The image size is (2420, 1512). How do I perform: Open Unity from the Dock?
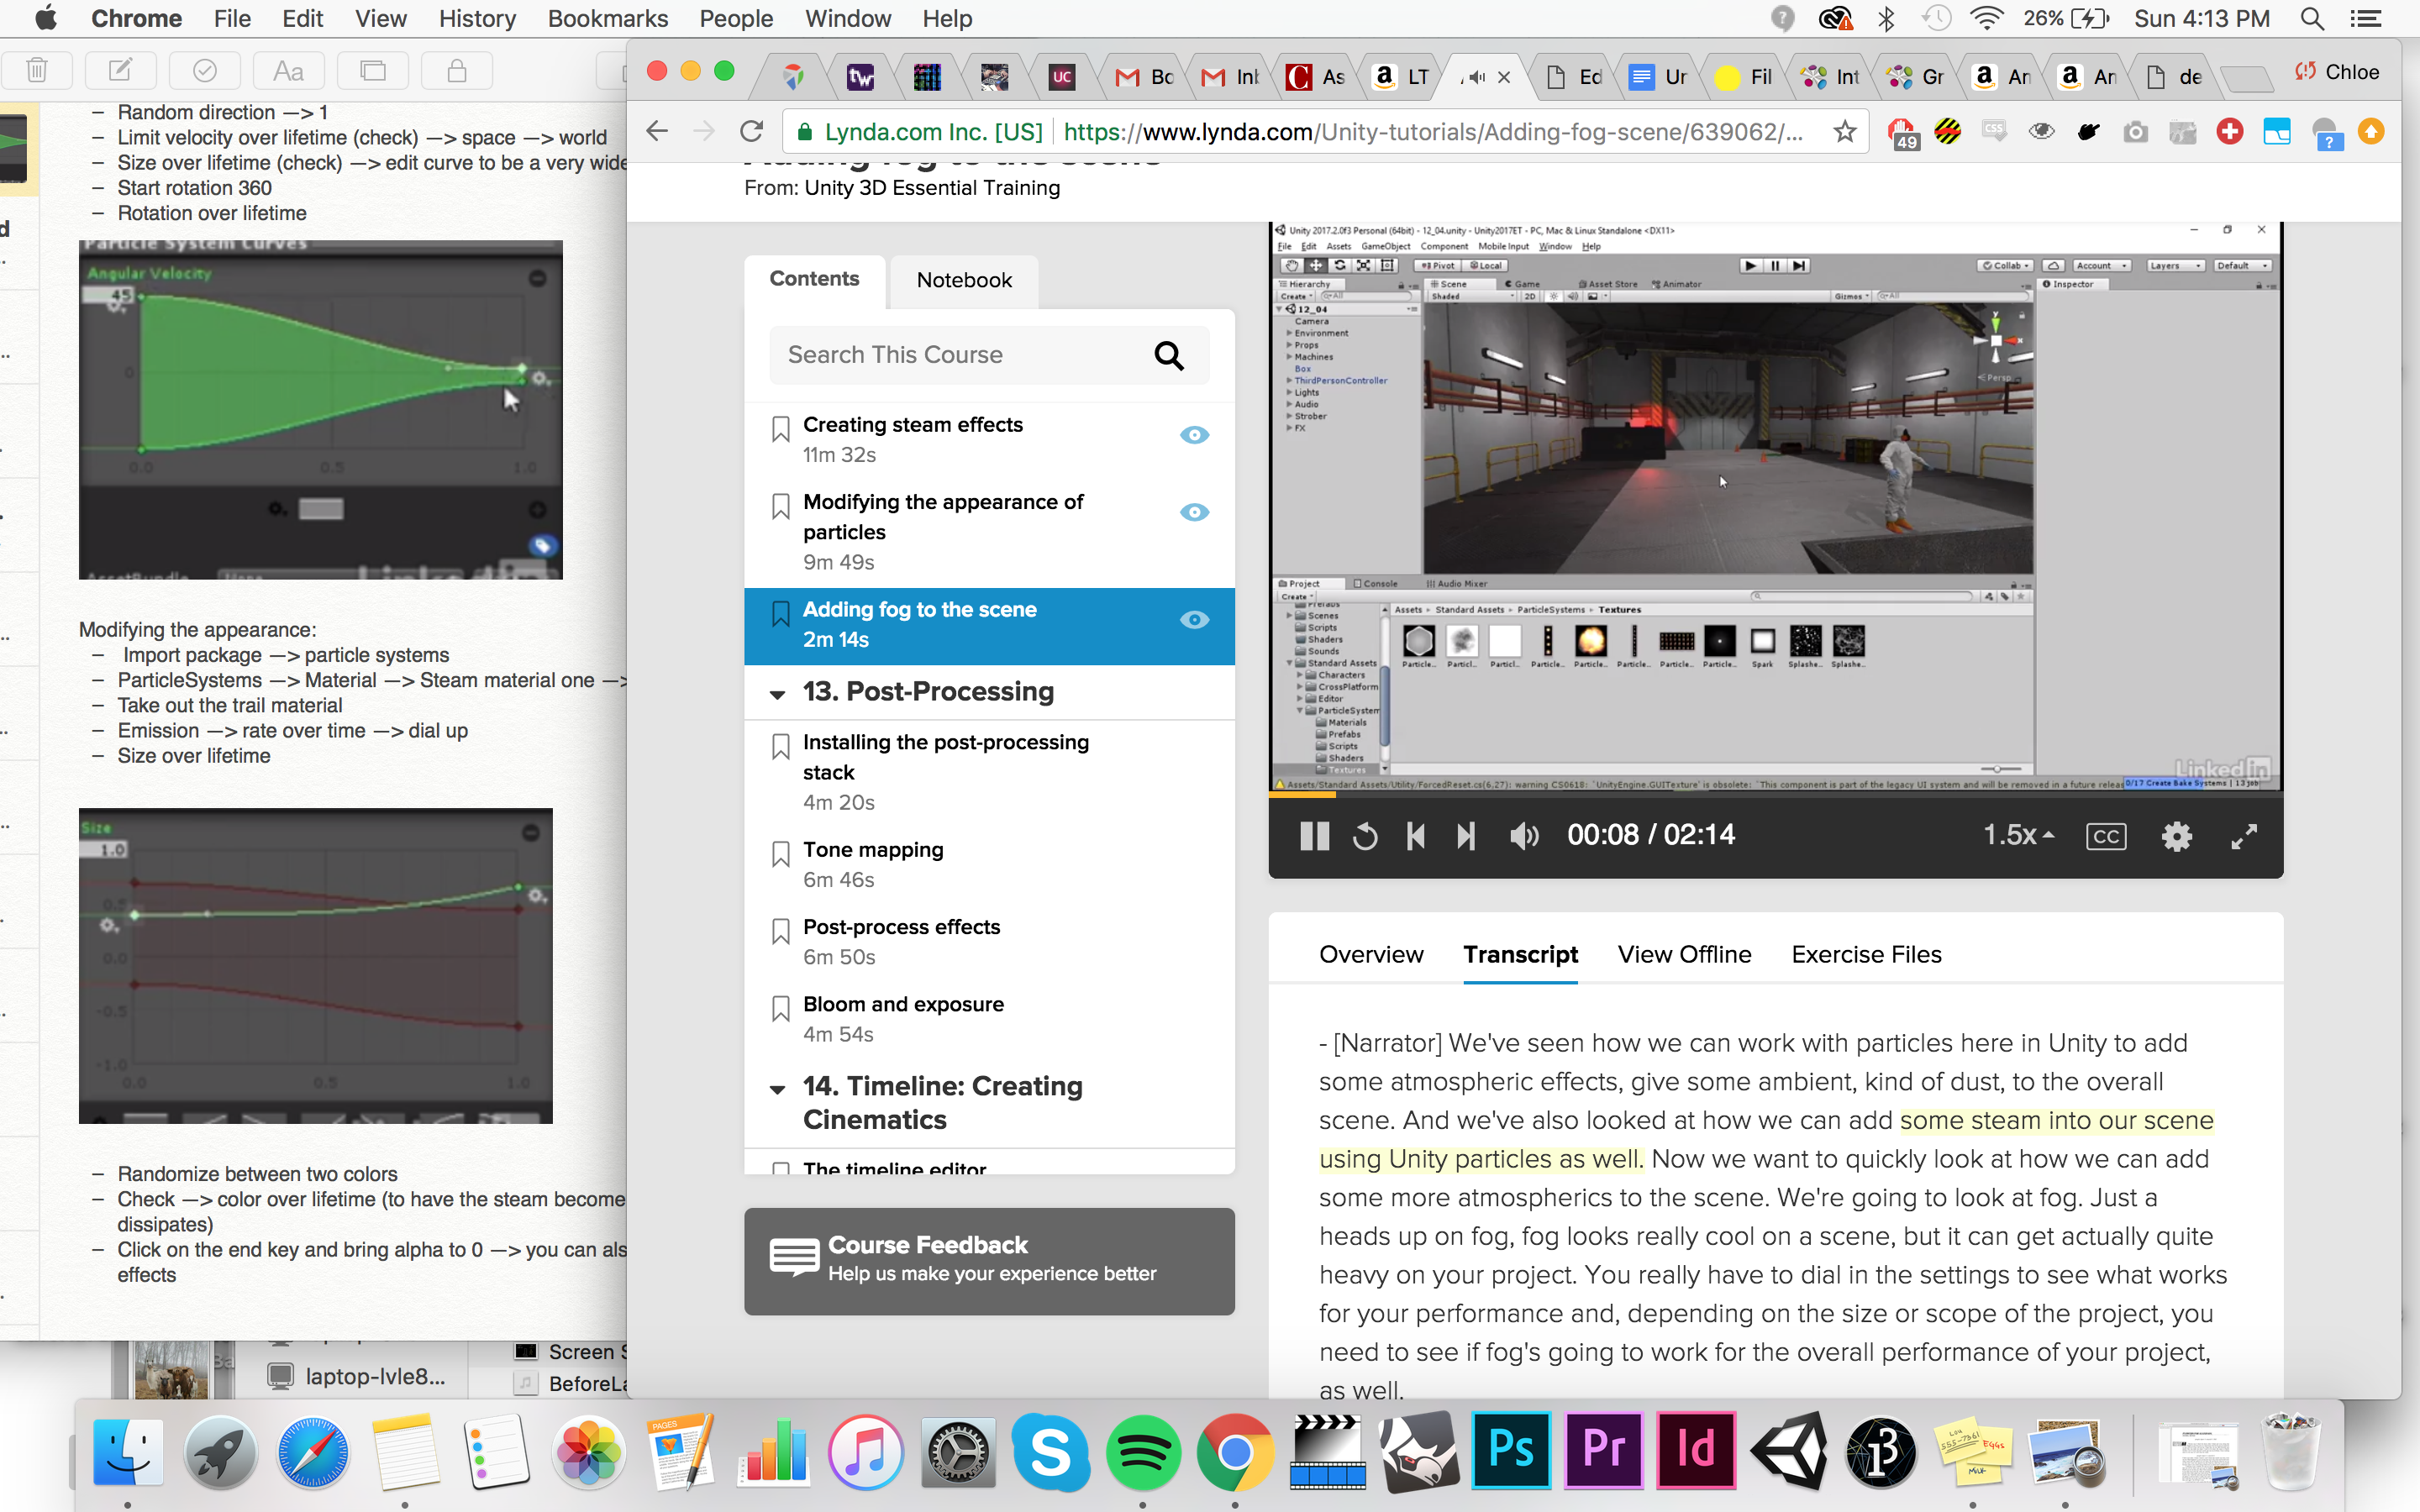coord(1789,1449)
